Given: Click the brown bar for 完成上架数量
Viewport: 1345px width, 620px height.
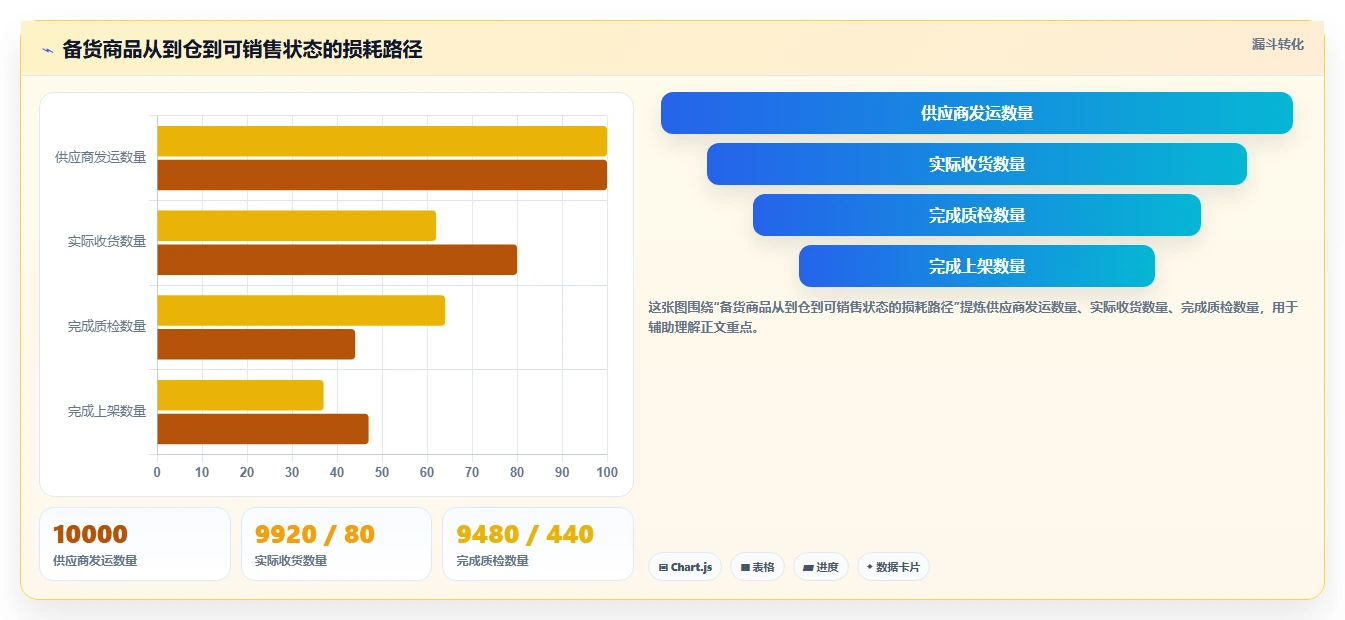Looking at the screenshot, I should [x=263, y=429].
